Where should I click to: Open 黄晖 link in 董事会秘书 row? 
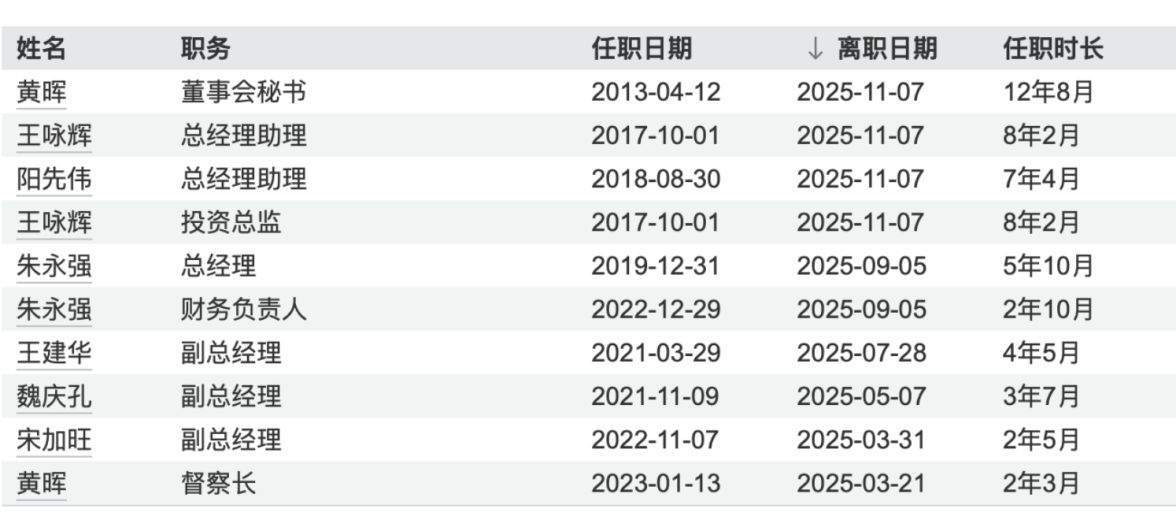(x=41, y=93)
